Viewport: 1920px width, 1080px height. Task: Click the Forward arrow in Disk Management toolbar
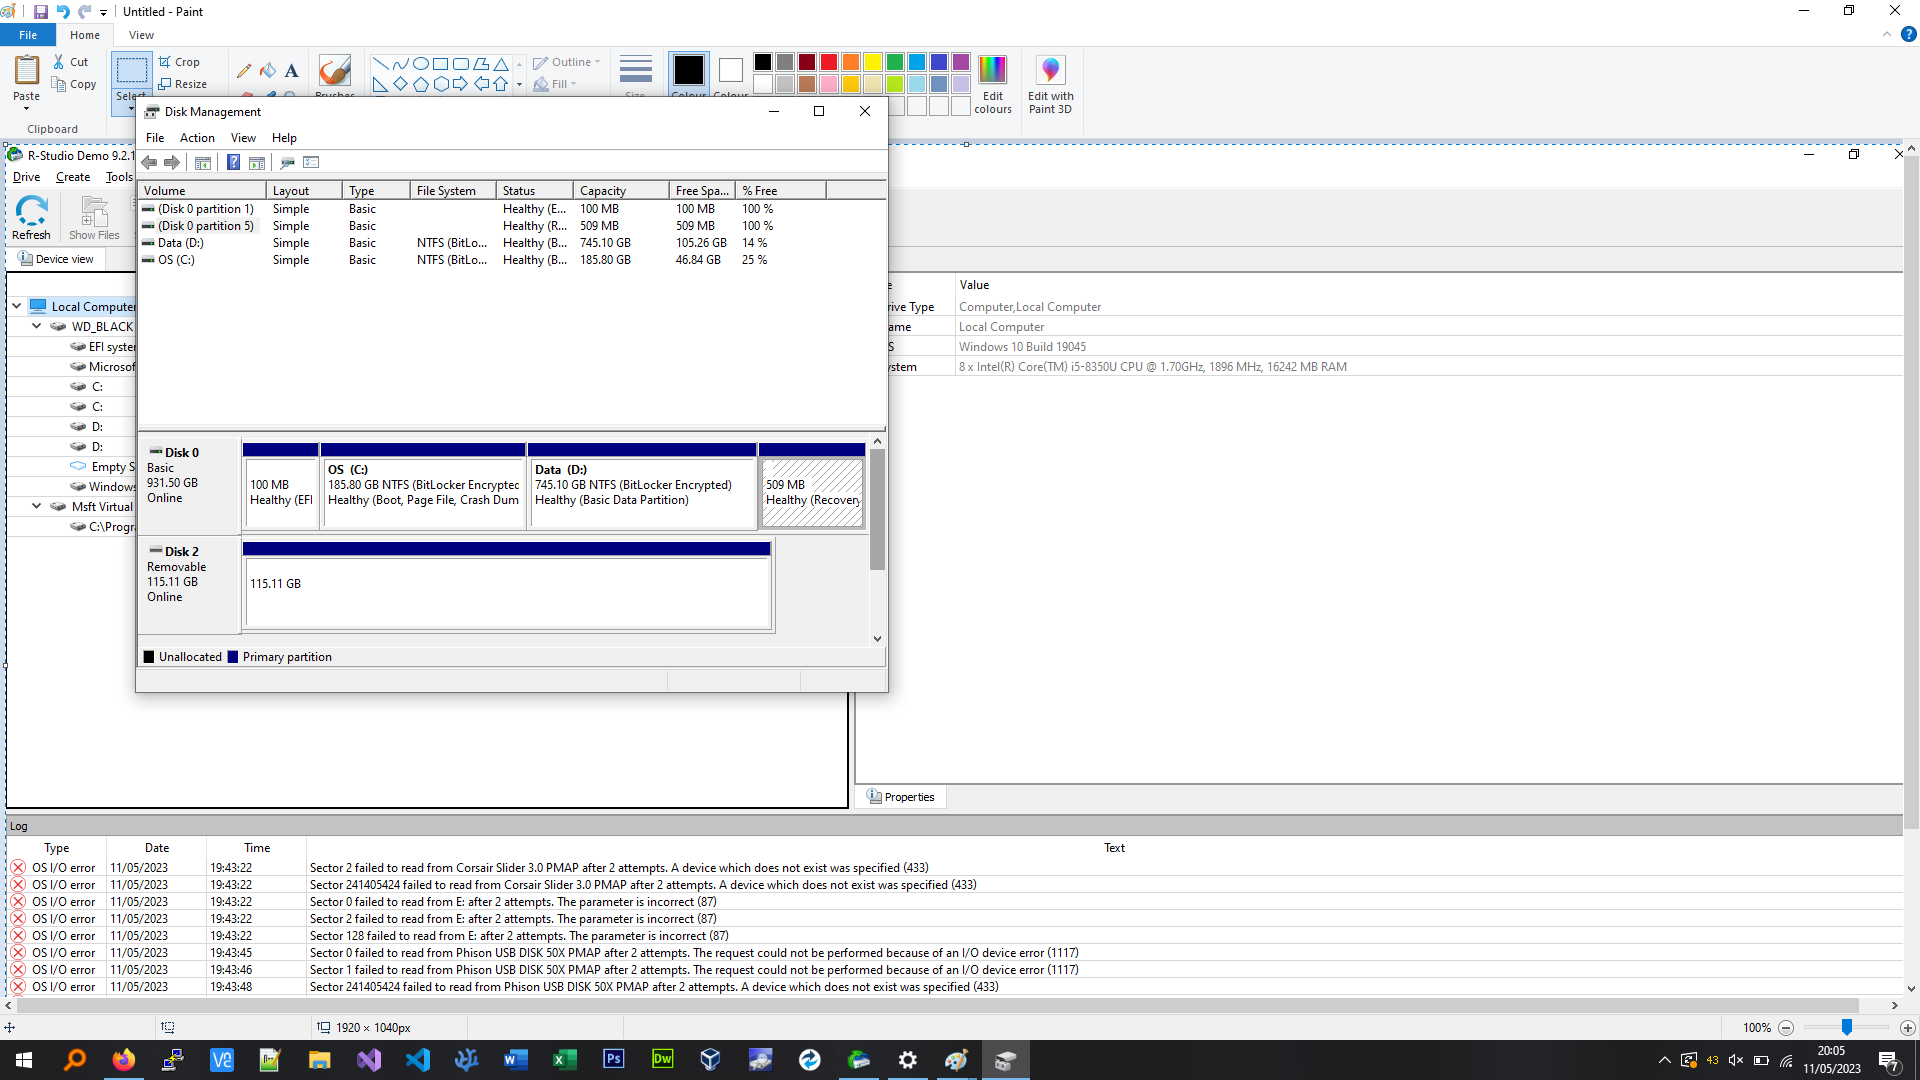[x=172, y=162]
